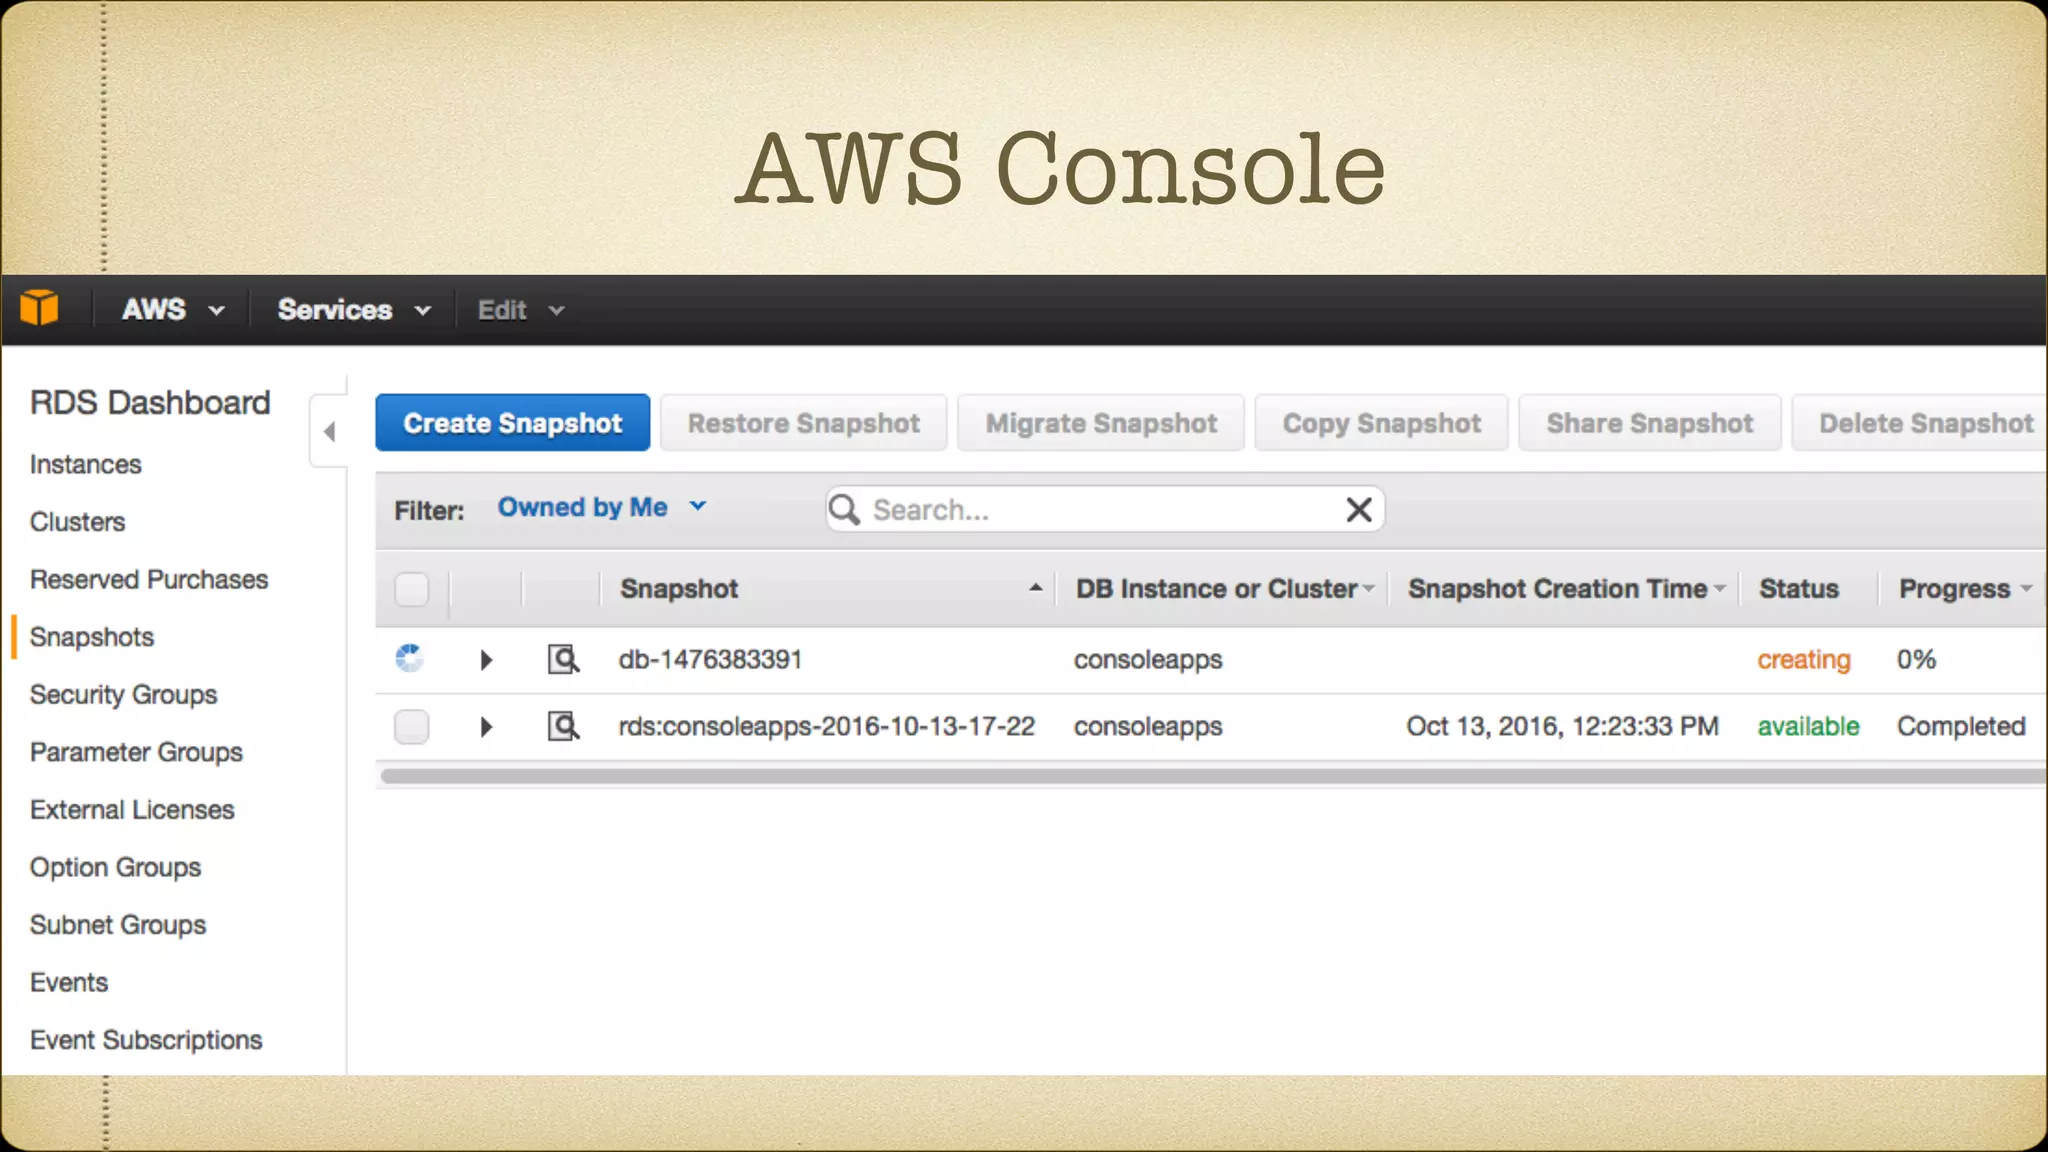
Task: Open Security Groups in sidebar
Action: tap(123, 695)
